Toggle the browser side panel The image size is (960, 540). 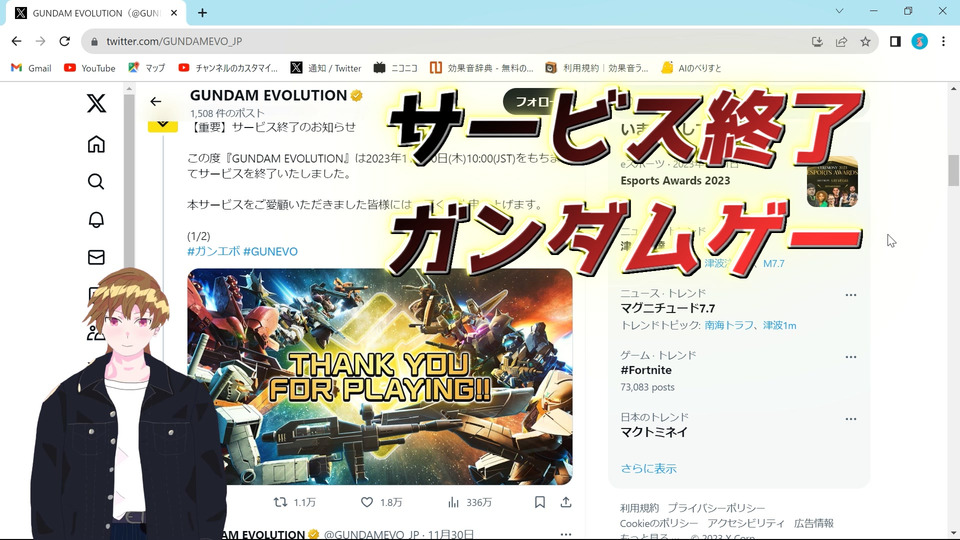pyautogui.click(x=895, y=41)
